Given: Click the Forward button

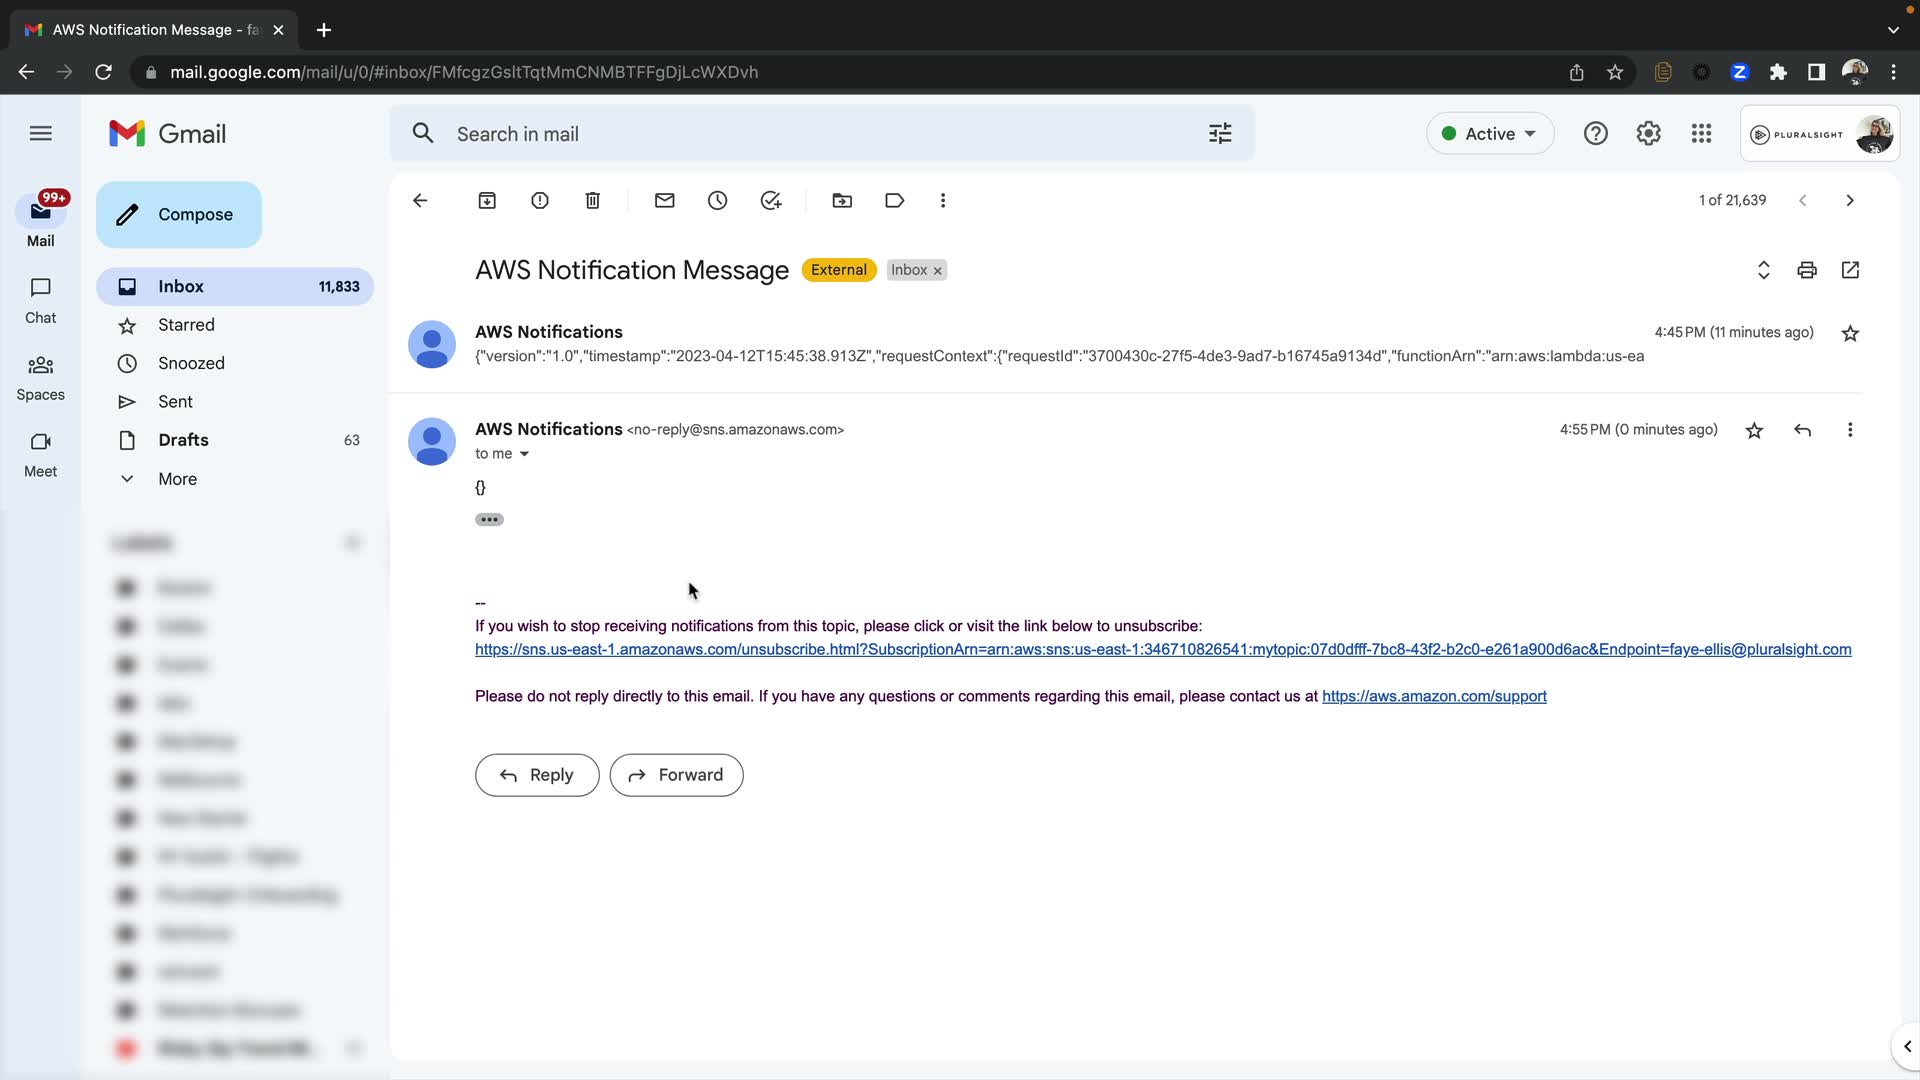Looking at the screenshot, I should pos(676,775).
